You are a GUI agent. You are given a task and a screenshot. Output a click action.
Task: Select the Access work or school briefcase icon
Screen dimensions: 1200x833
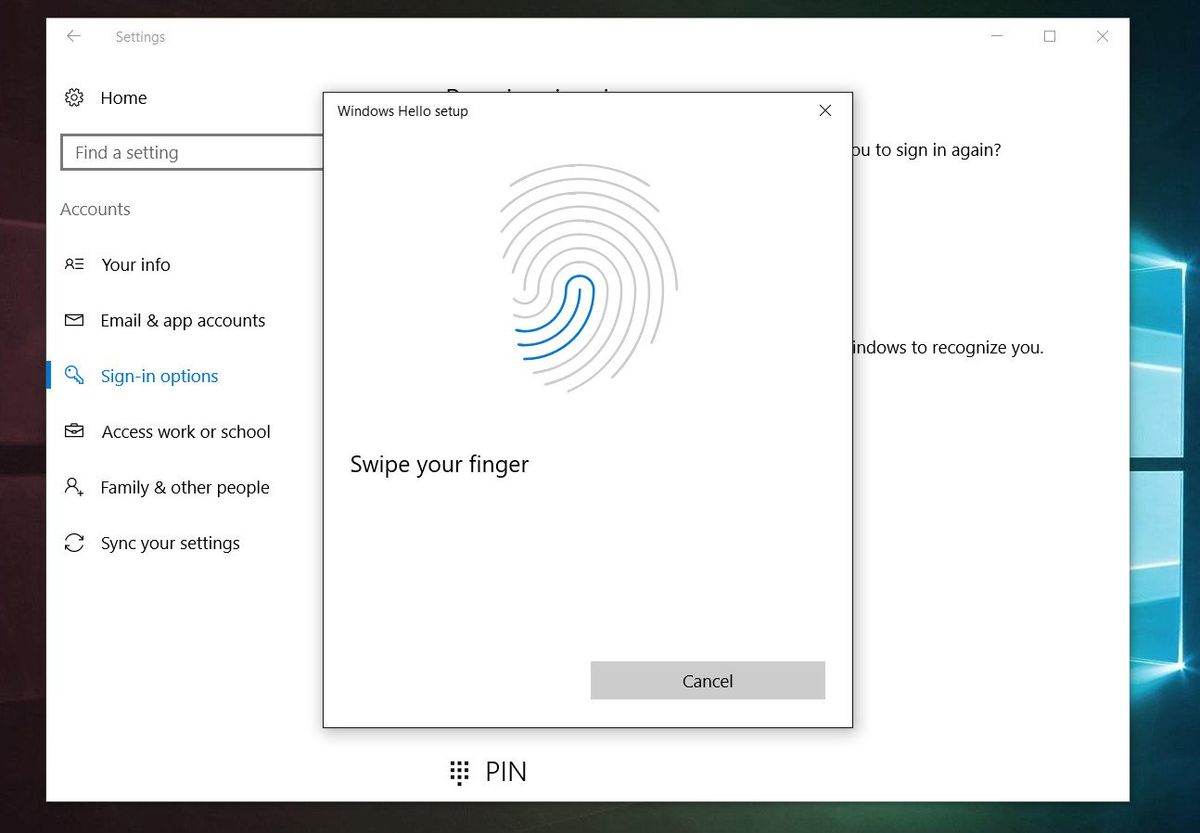point(73,431)
